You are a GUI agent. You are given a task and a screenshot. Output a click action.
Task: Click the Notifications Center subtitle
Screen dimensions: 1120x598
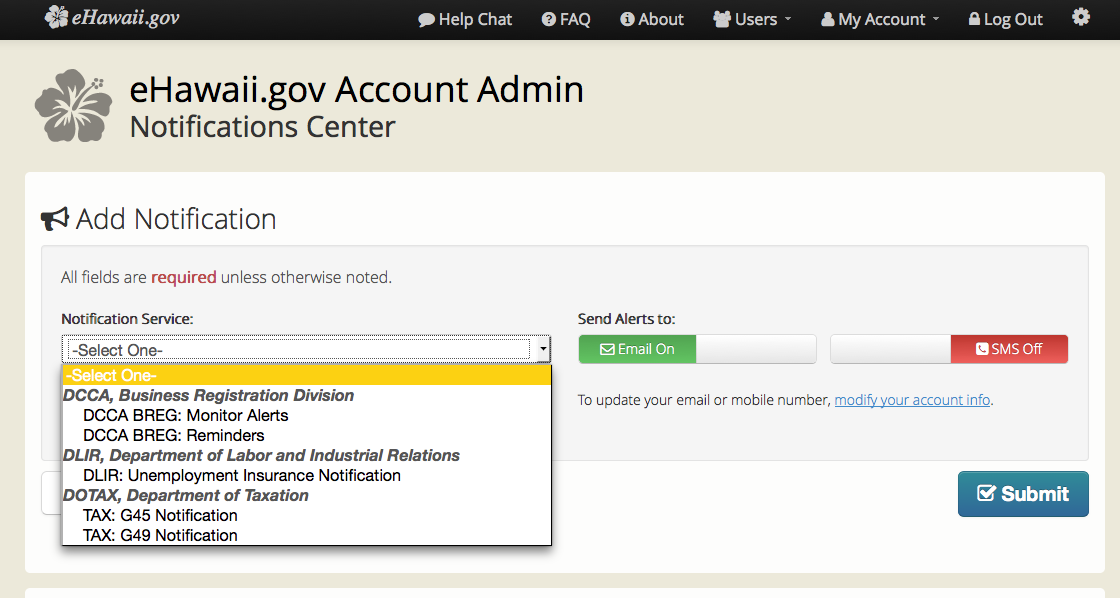point(262,127)
